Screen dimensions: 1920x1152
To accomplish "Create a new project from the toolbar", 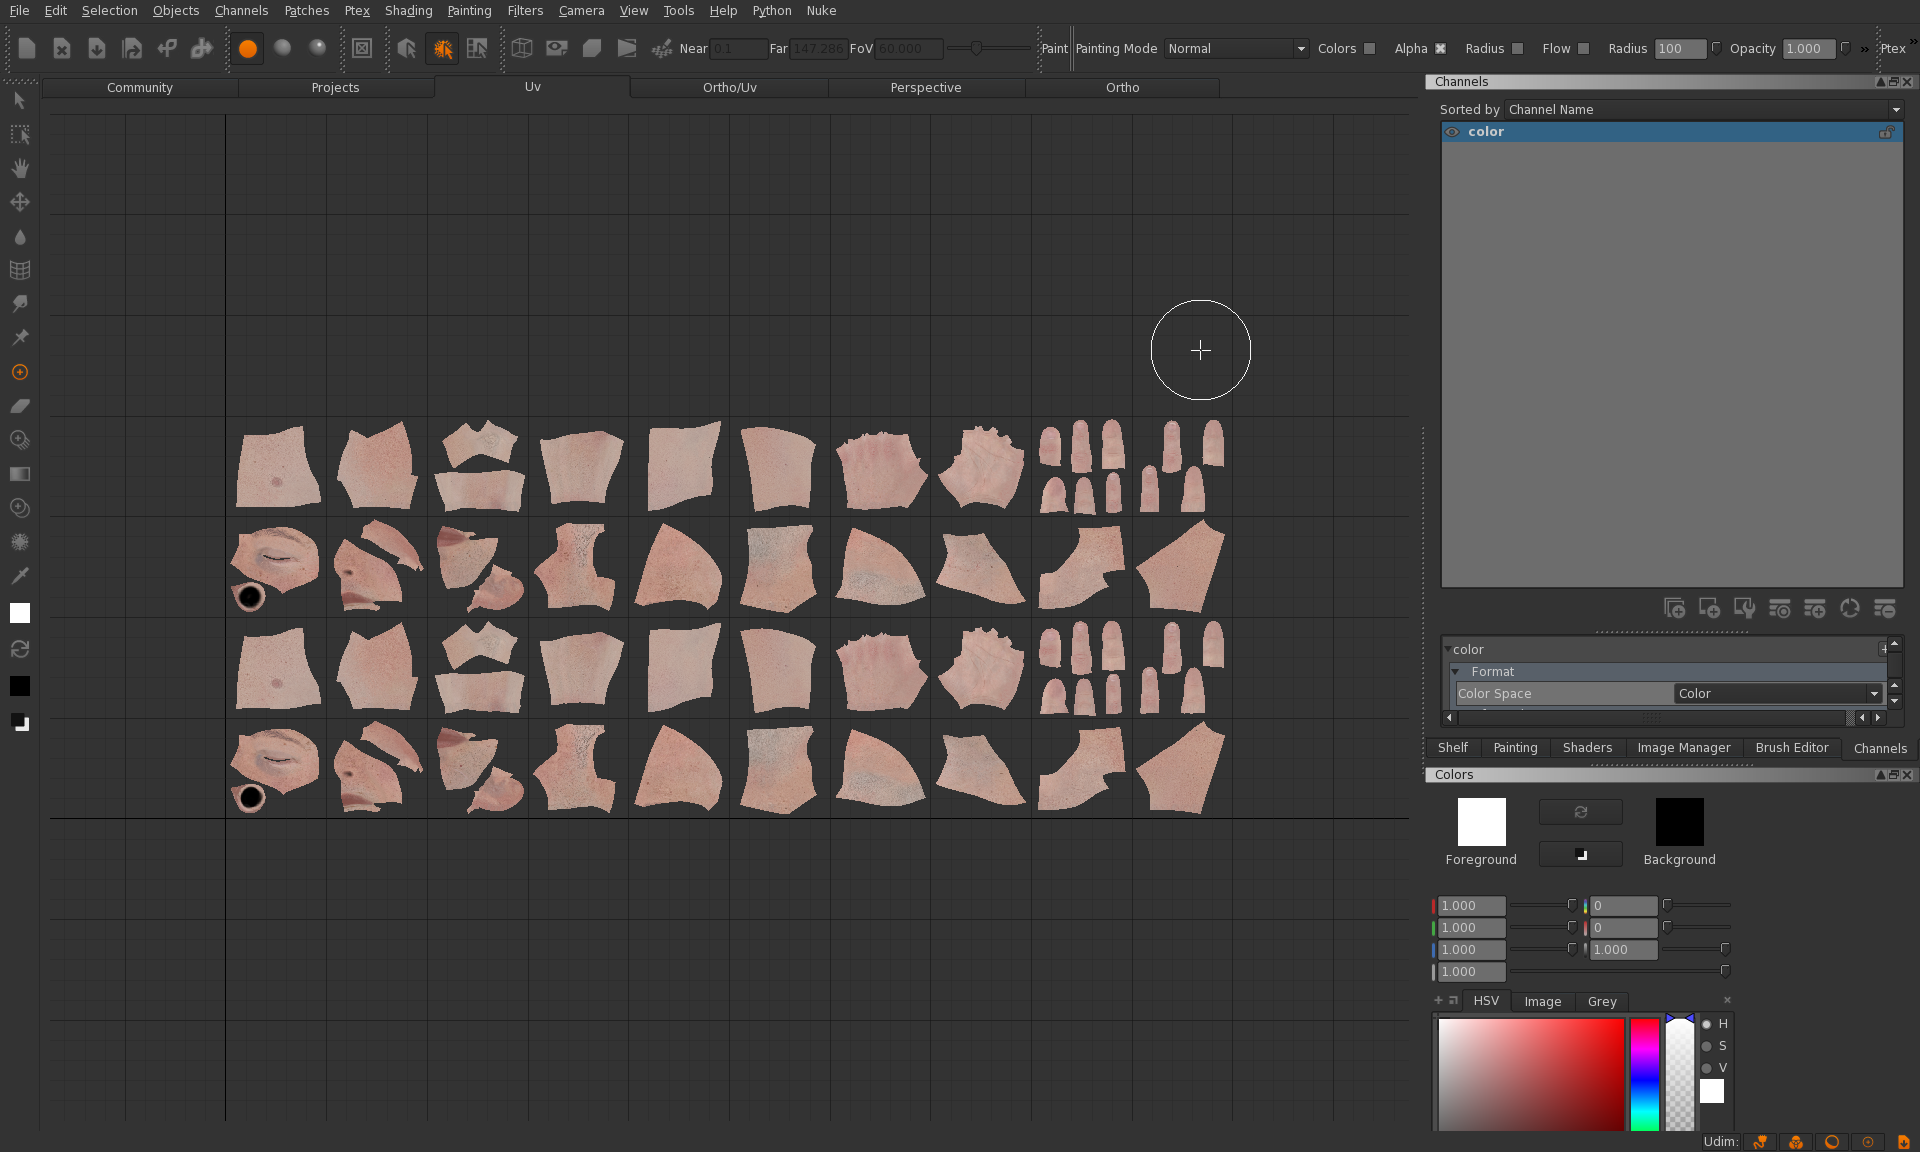I will click(27, 48).
